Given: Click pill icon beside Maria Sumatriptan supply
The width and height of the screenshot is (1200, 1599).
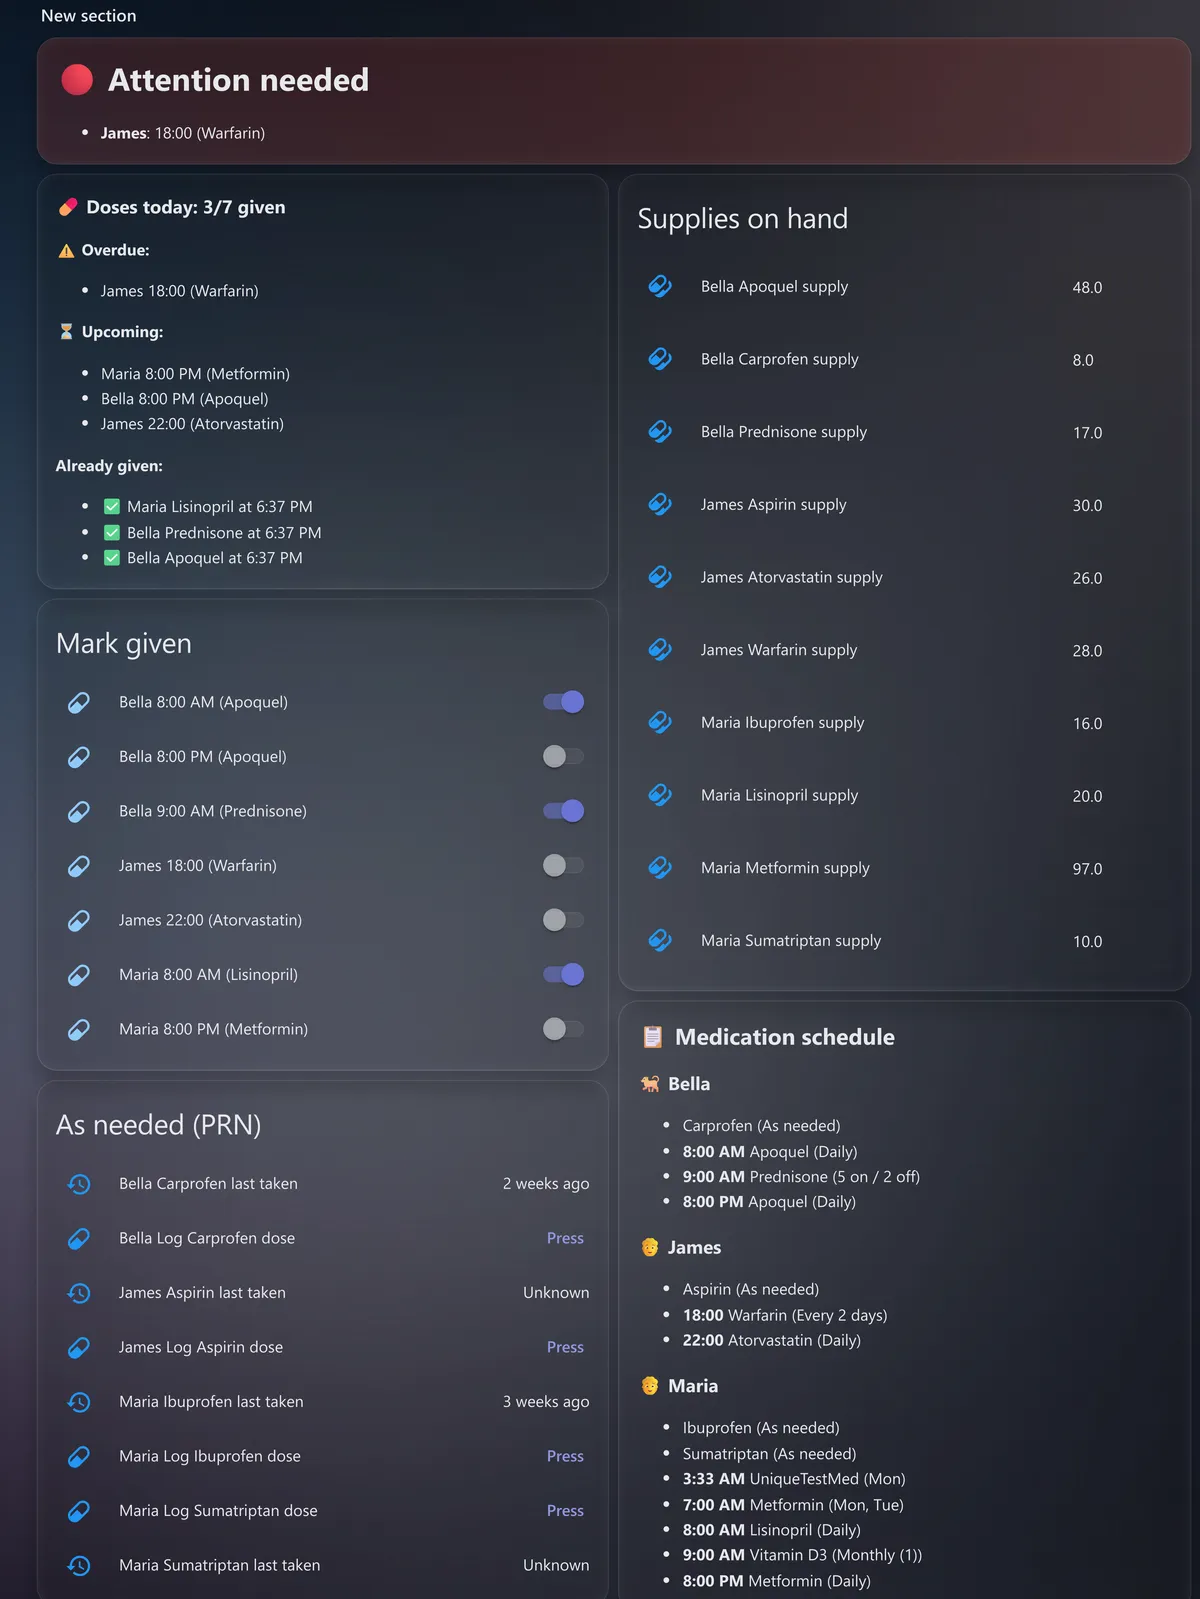Looking at the screenshot, I should point(660,940).
